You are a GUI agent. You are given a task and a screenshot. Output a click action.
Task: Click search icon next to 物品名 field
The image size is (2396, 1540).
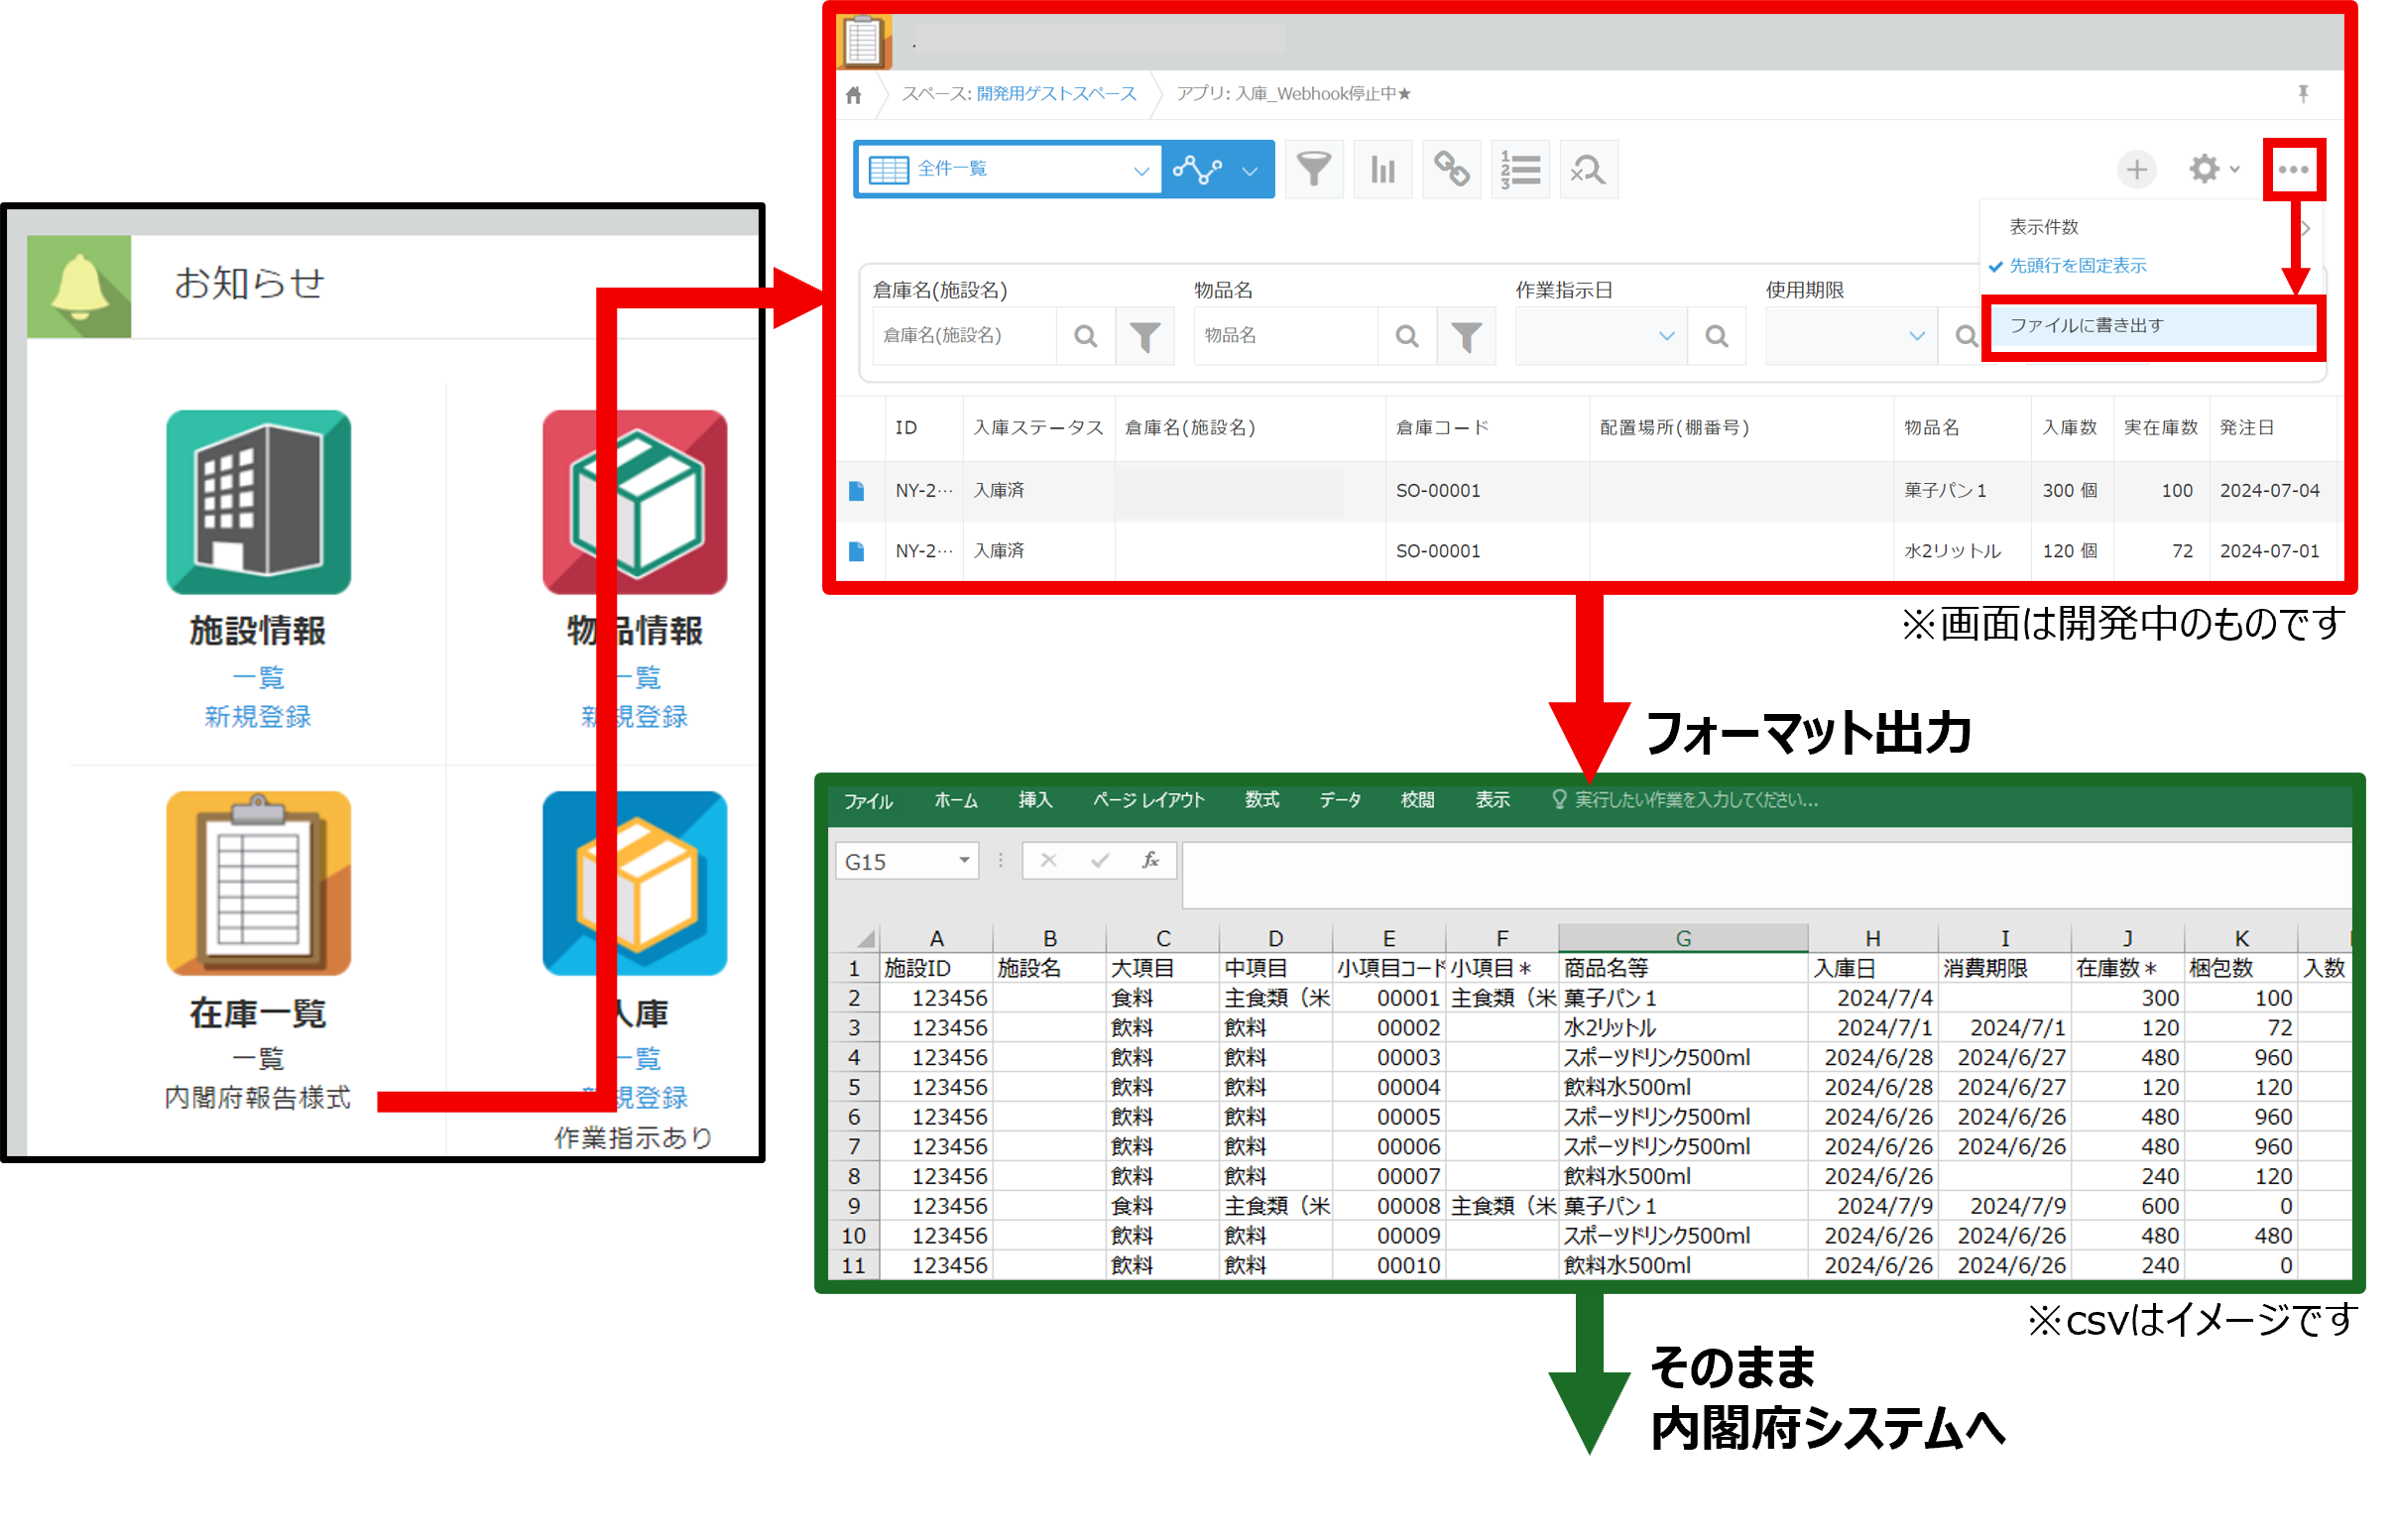(x=1406, y=336)
